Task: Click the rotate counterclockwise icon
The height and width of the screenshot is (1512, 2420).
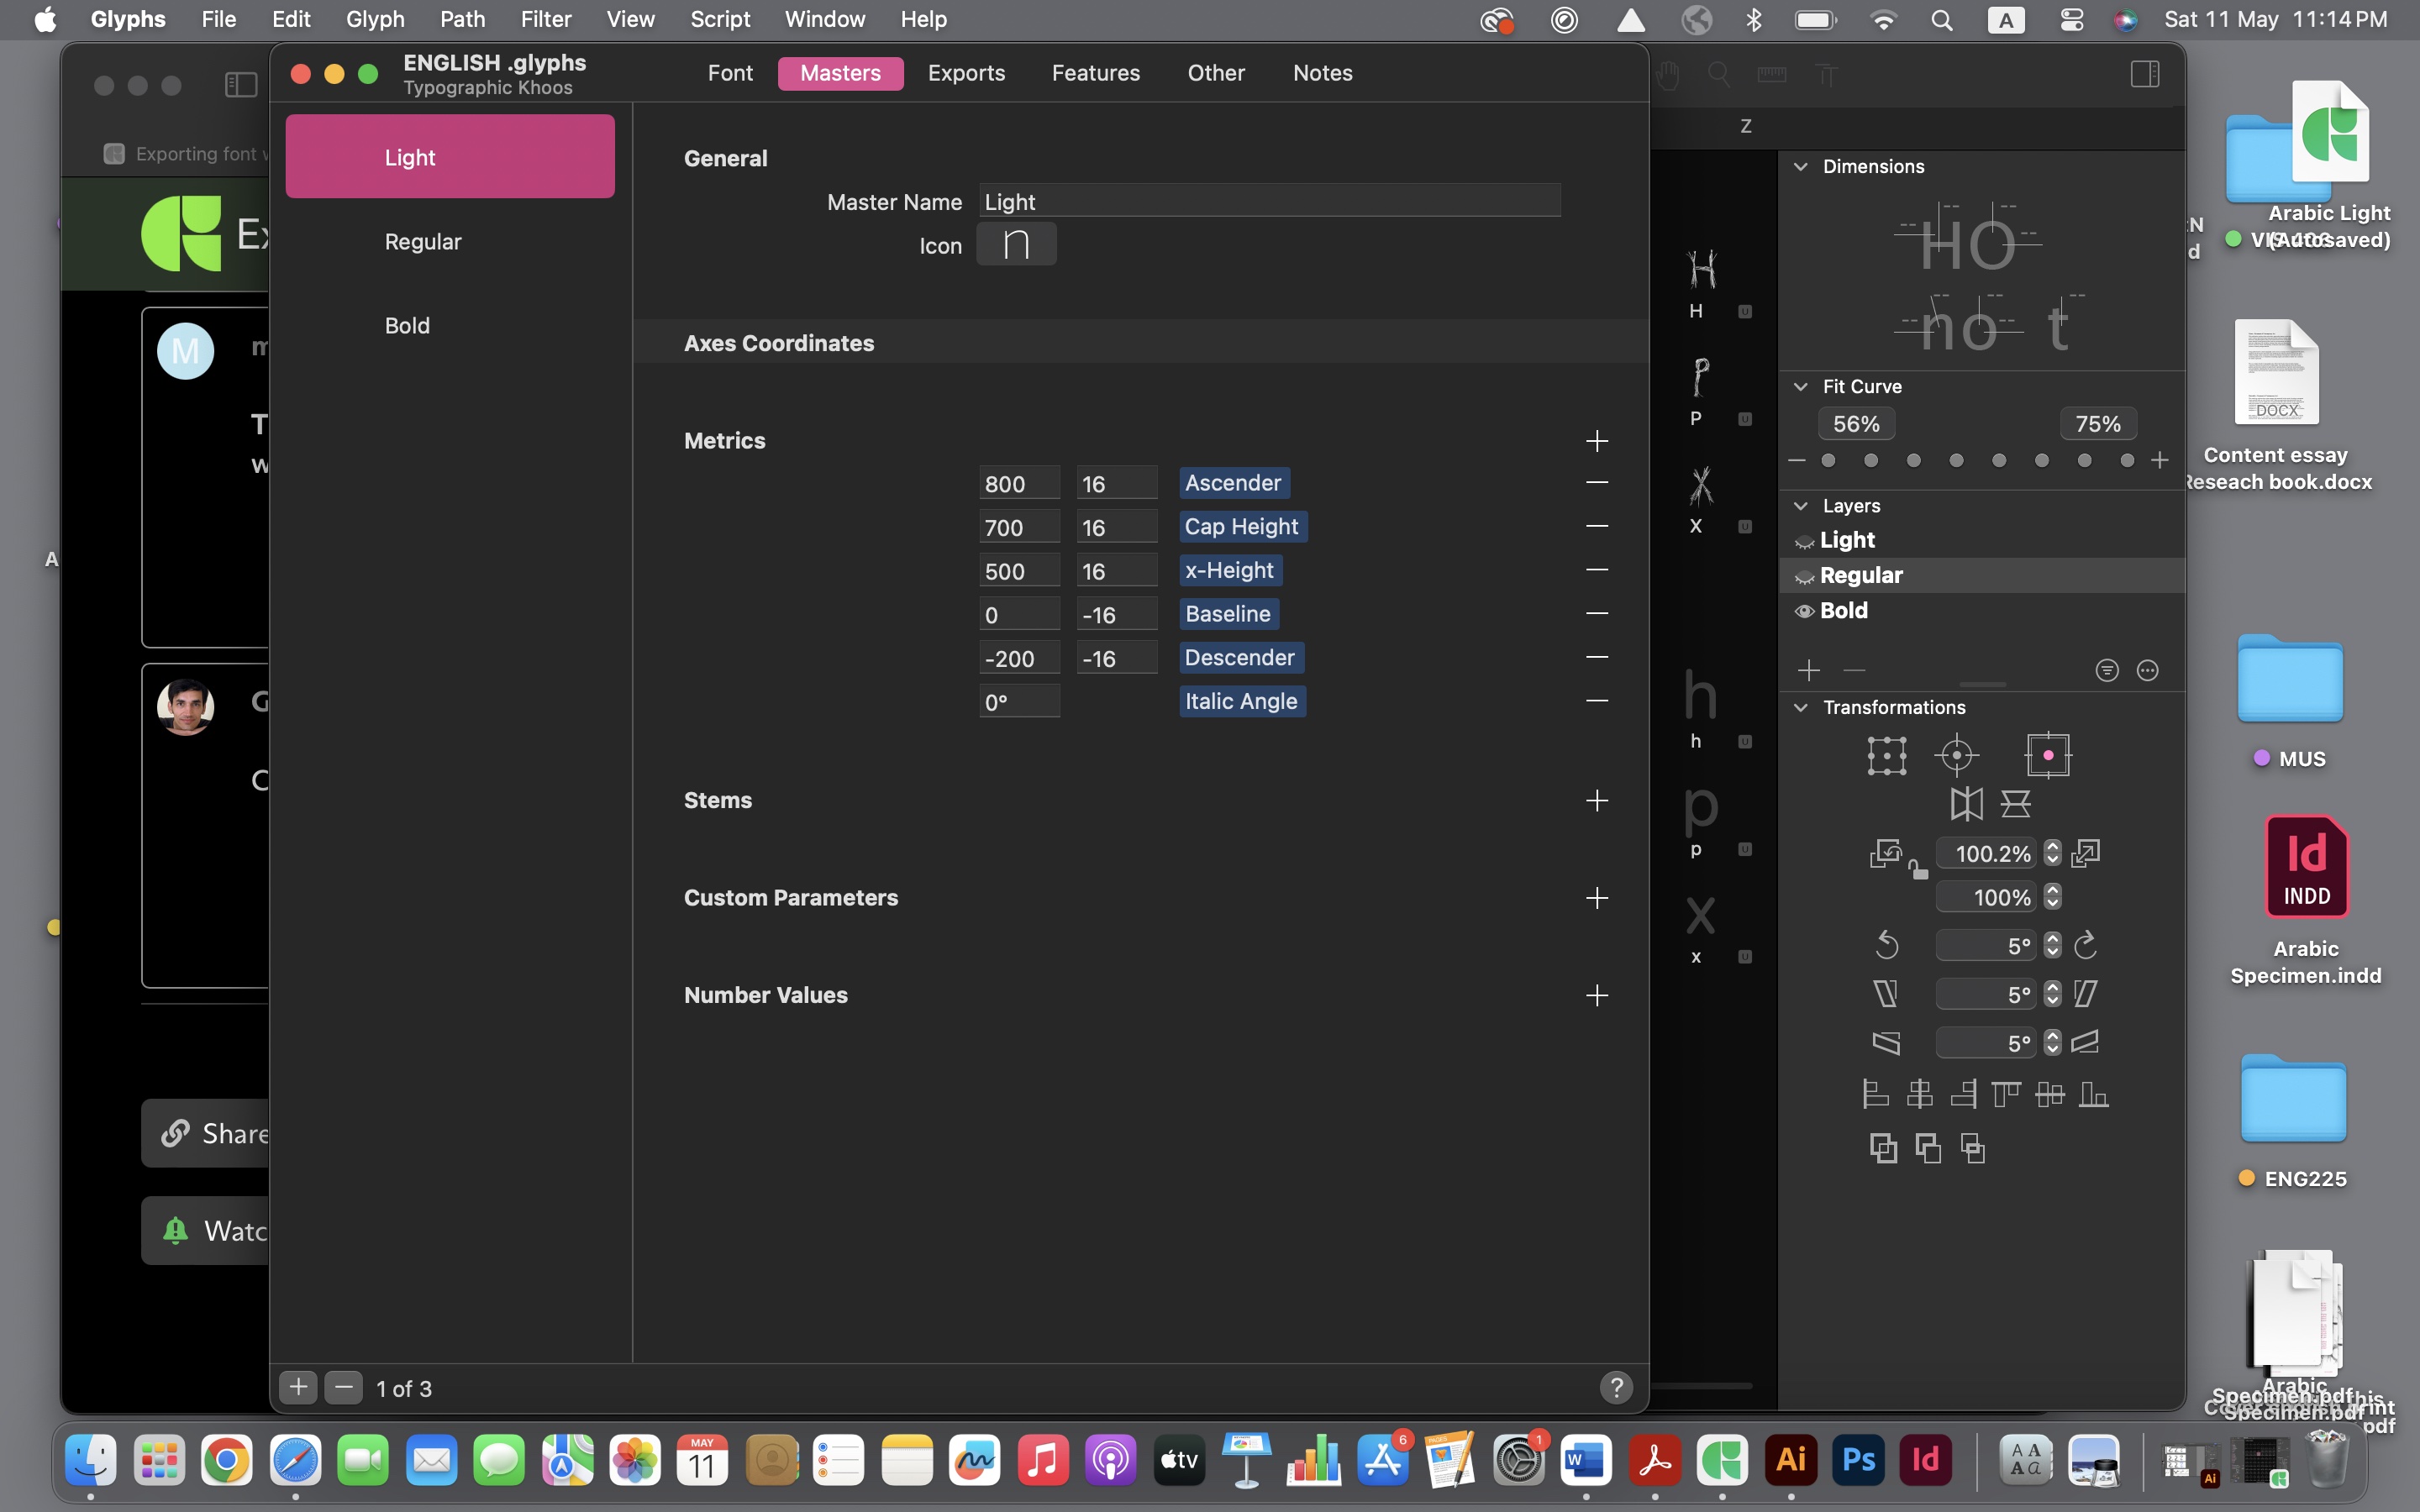Action: [x=1886, y=945]
